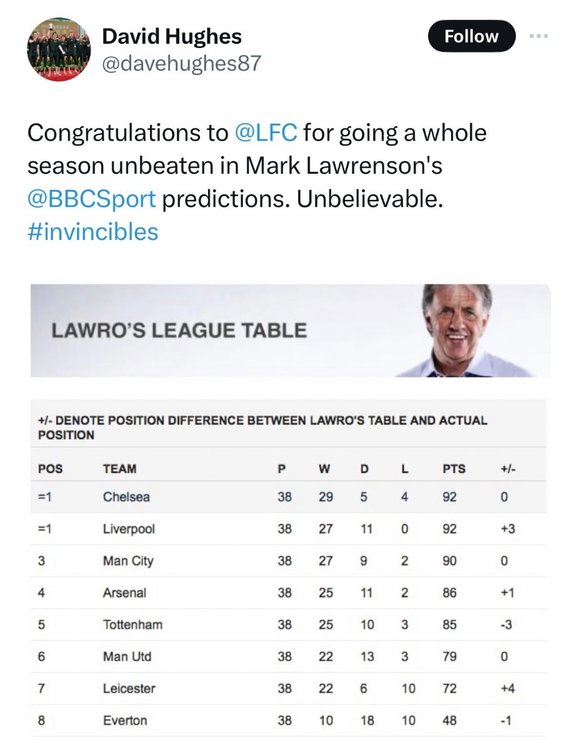Viewport: 578px width, 750px height.
Task: Click Mark Lawrenson's face in the banner
Action: [457, 319]
